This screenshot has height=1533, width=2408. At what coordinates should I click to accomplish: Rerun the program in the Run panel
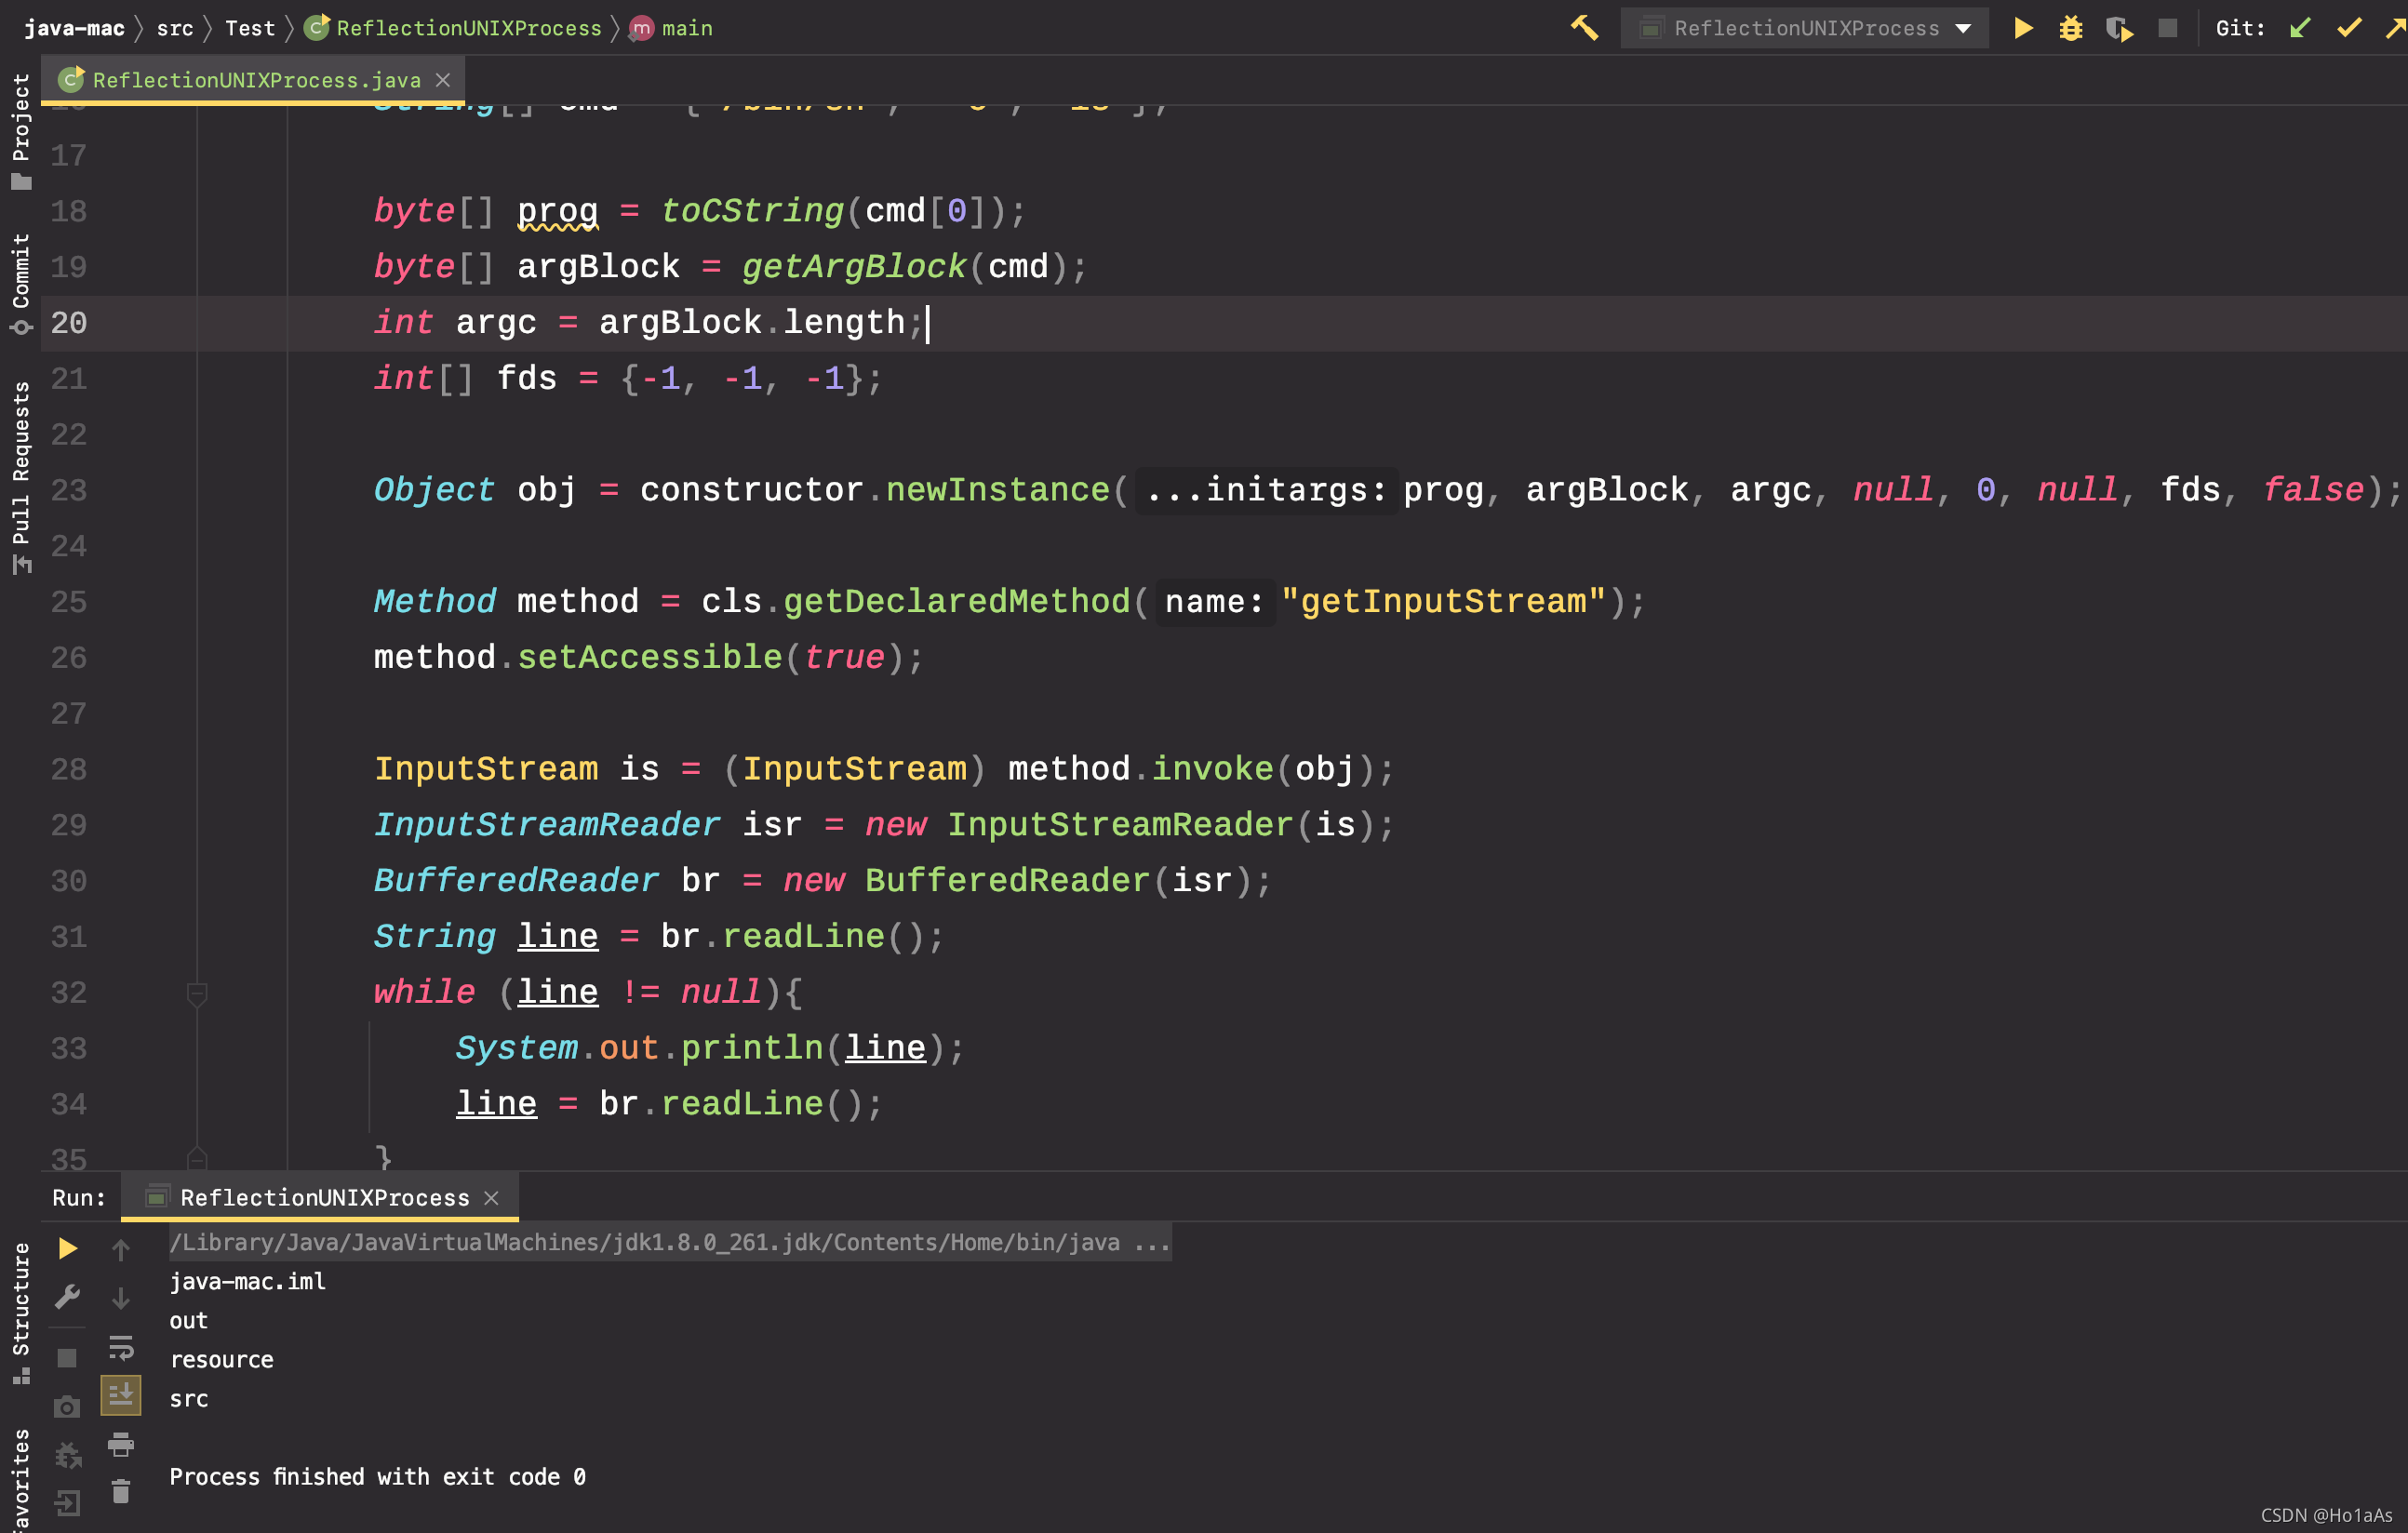point(67,1248)
